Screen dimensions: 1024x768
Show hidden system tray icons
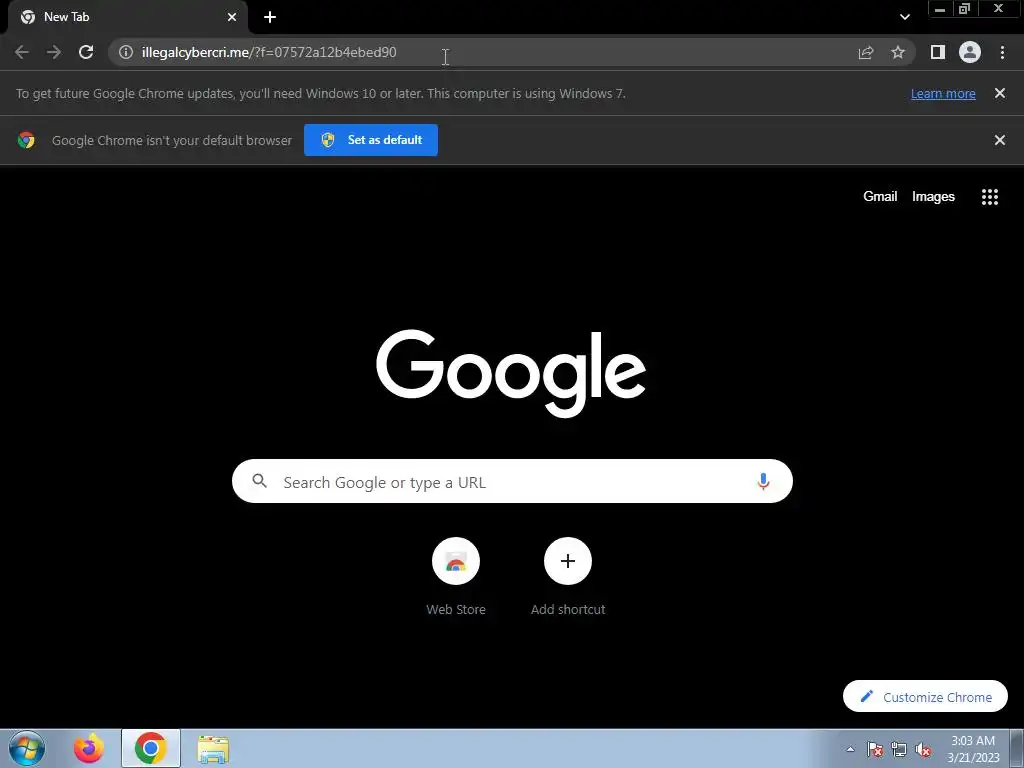tap(850, 749)
